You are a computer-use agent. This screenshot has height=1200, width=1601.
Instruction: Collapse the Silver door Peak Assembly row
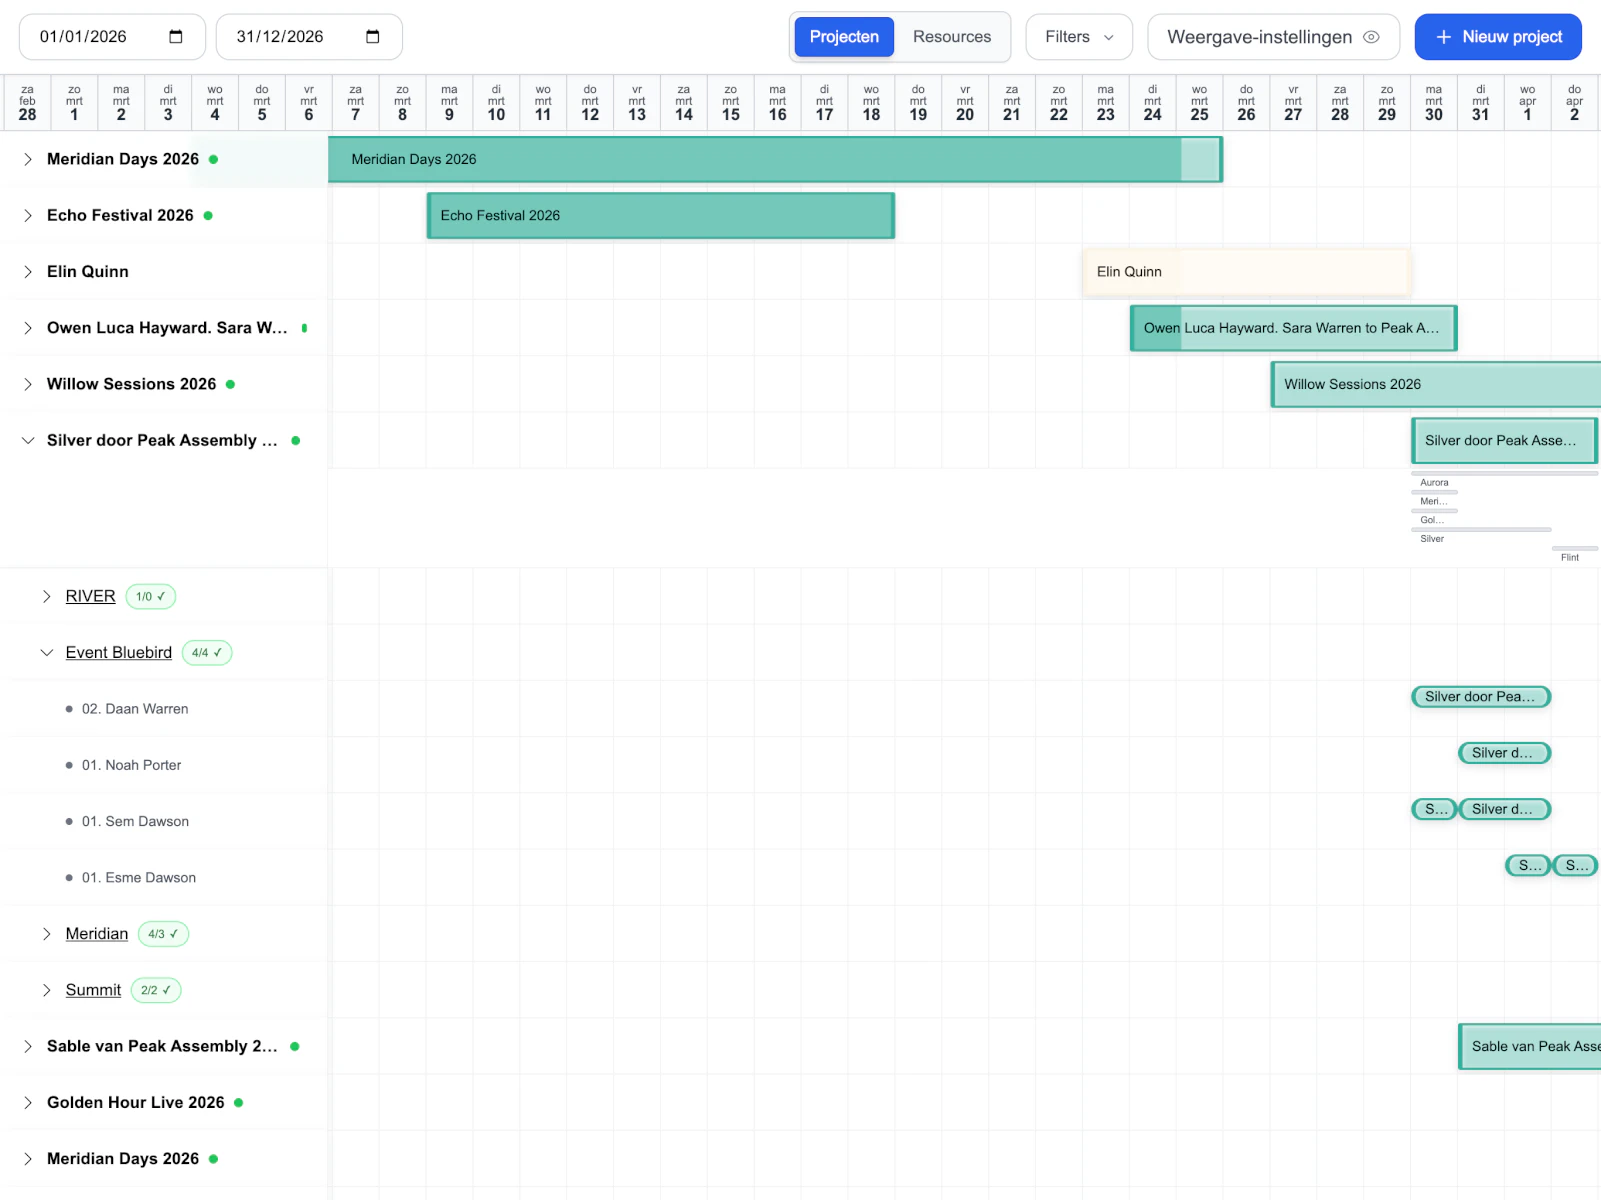pos(28,440)
